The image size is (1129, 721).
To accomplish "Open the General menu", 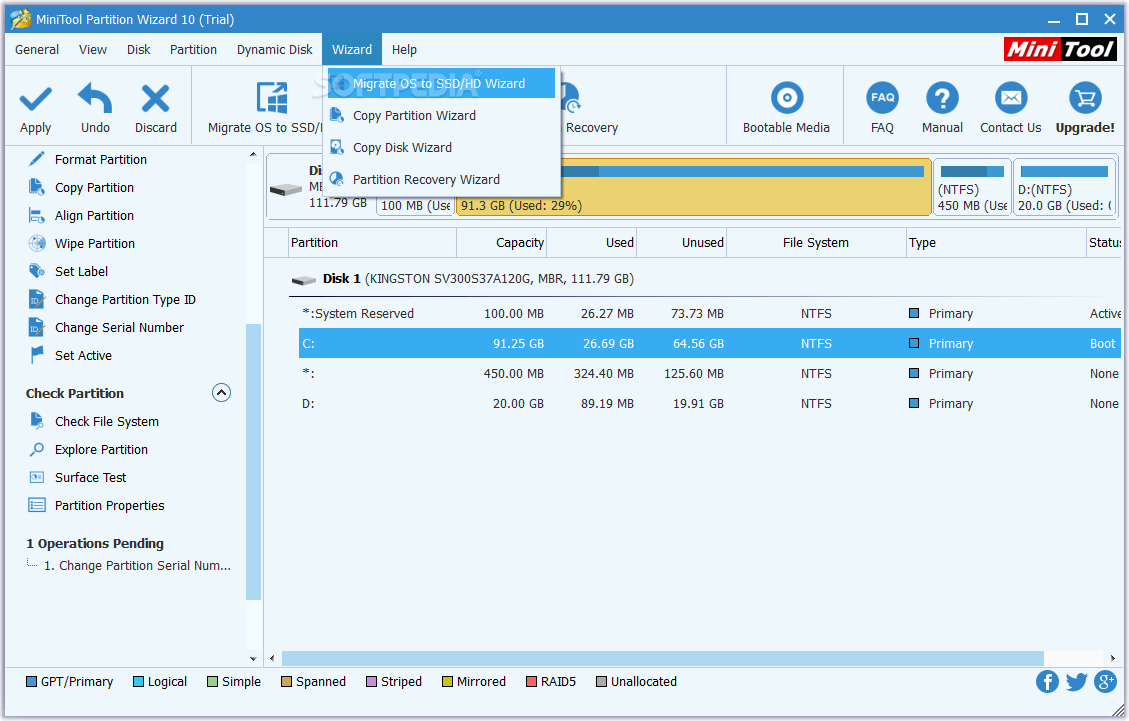I will pos(37,50).
